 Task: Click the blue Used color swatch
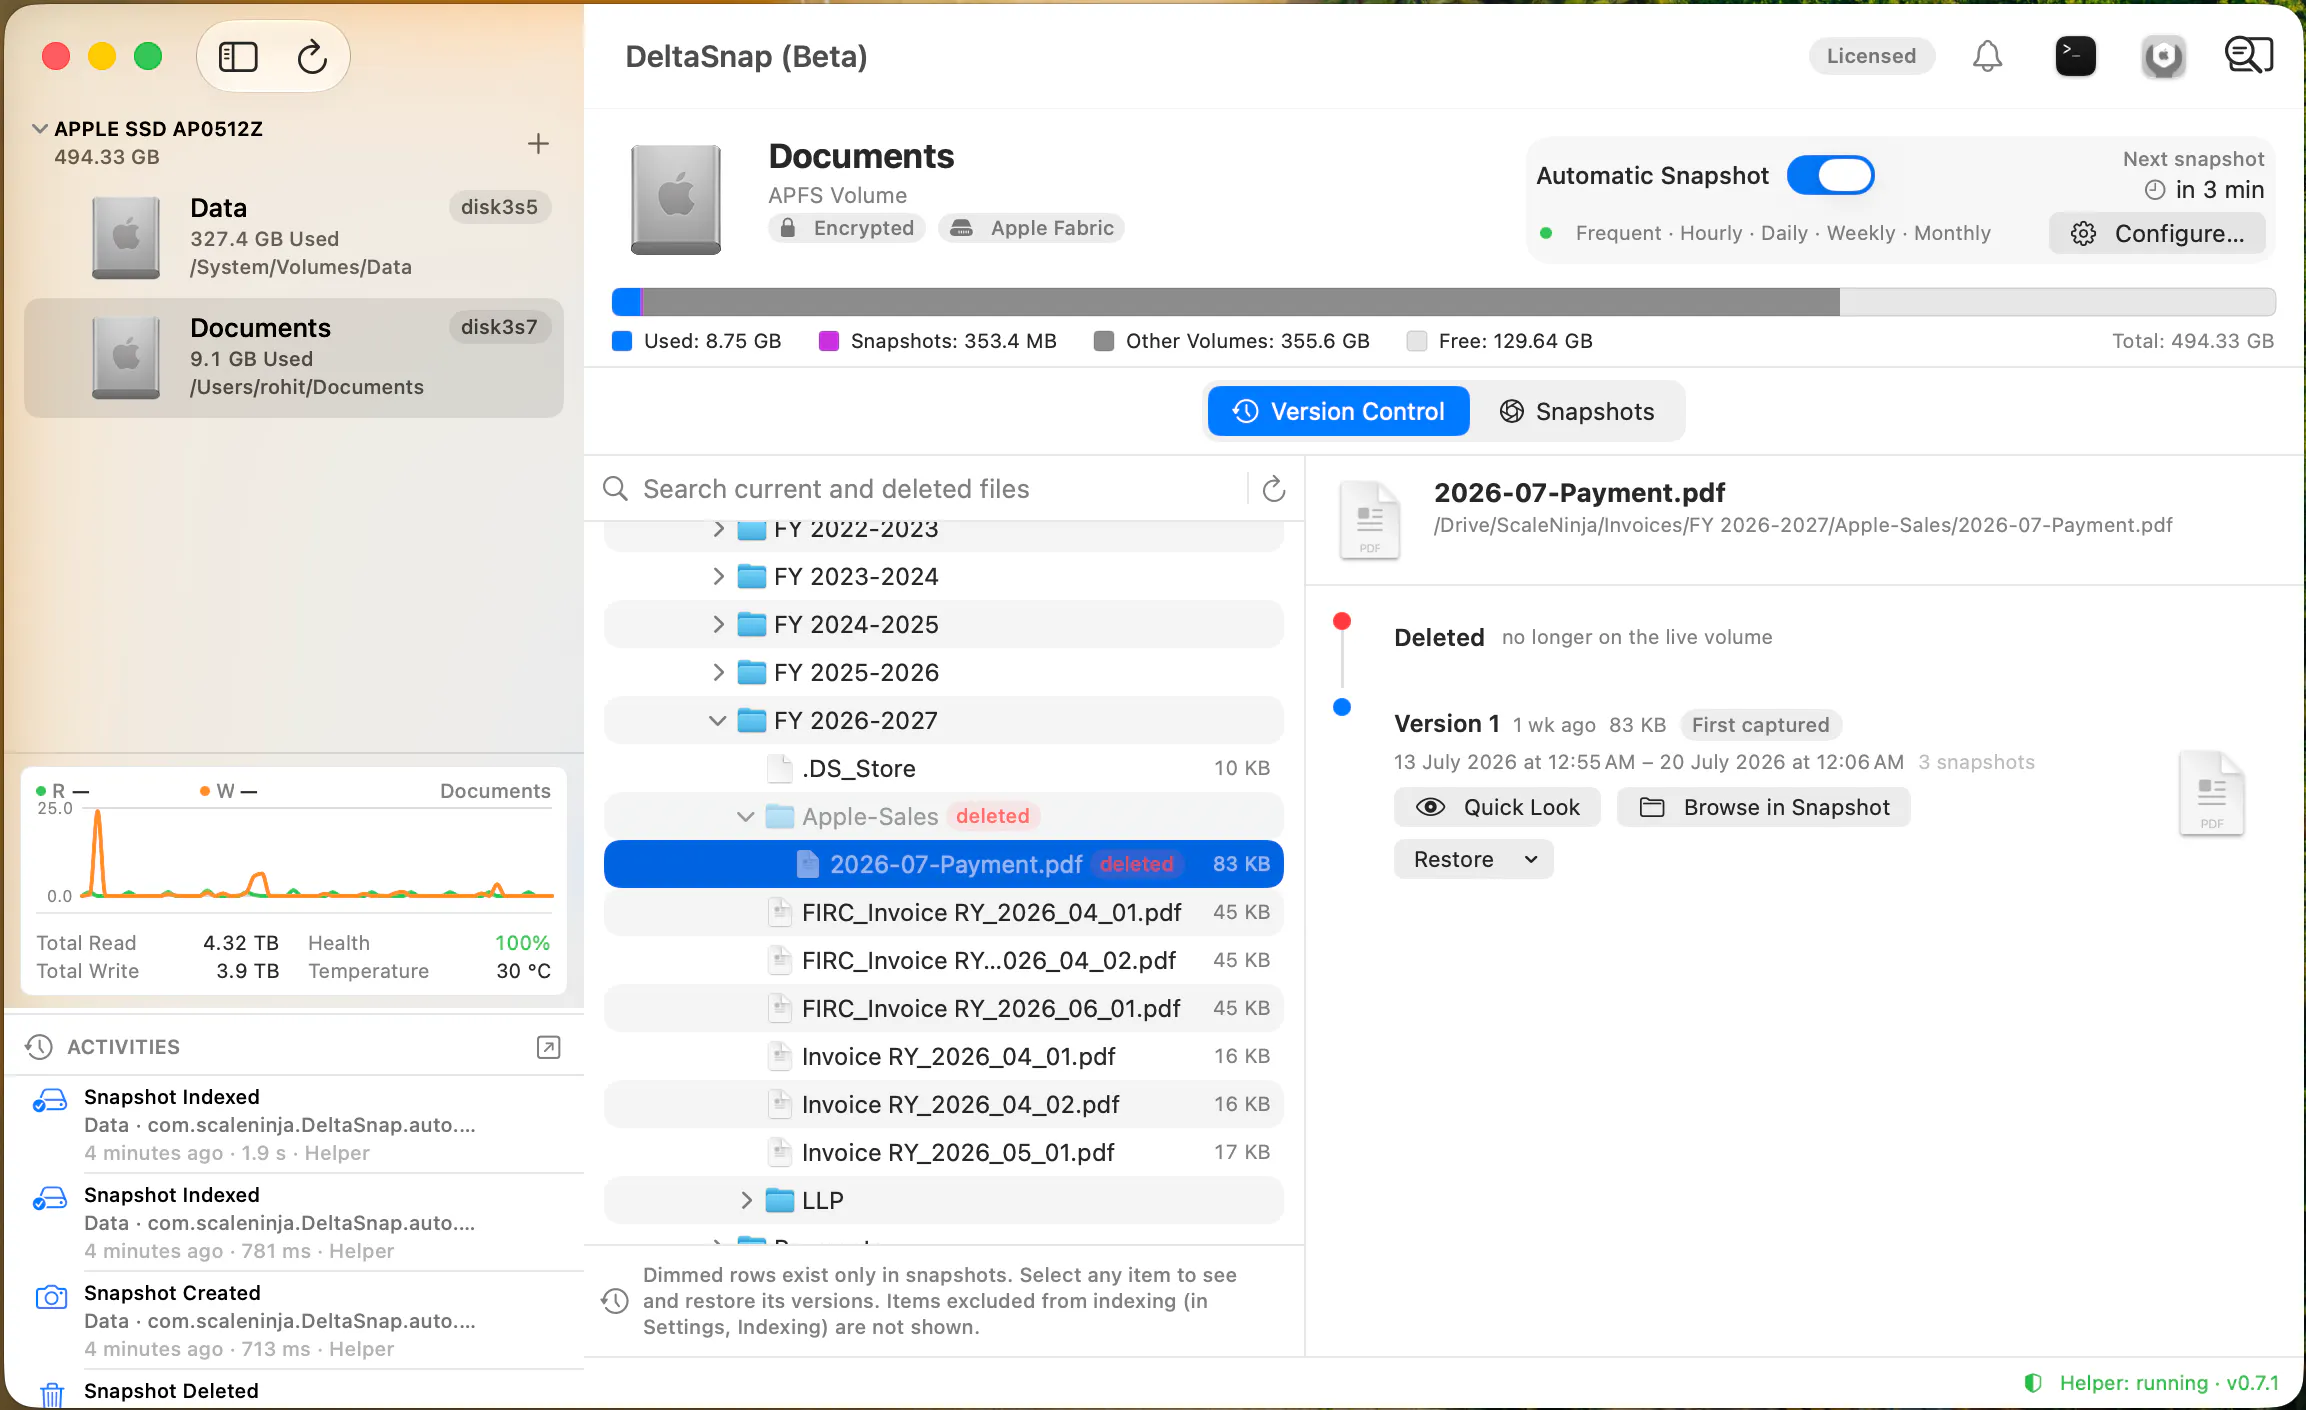[622, 341]
